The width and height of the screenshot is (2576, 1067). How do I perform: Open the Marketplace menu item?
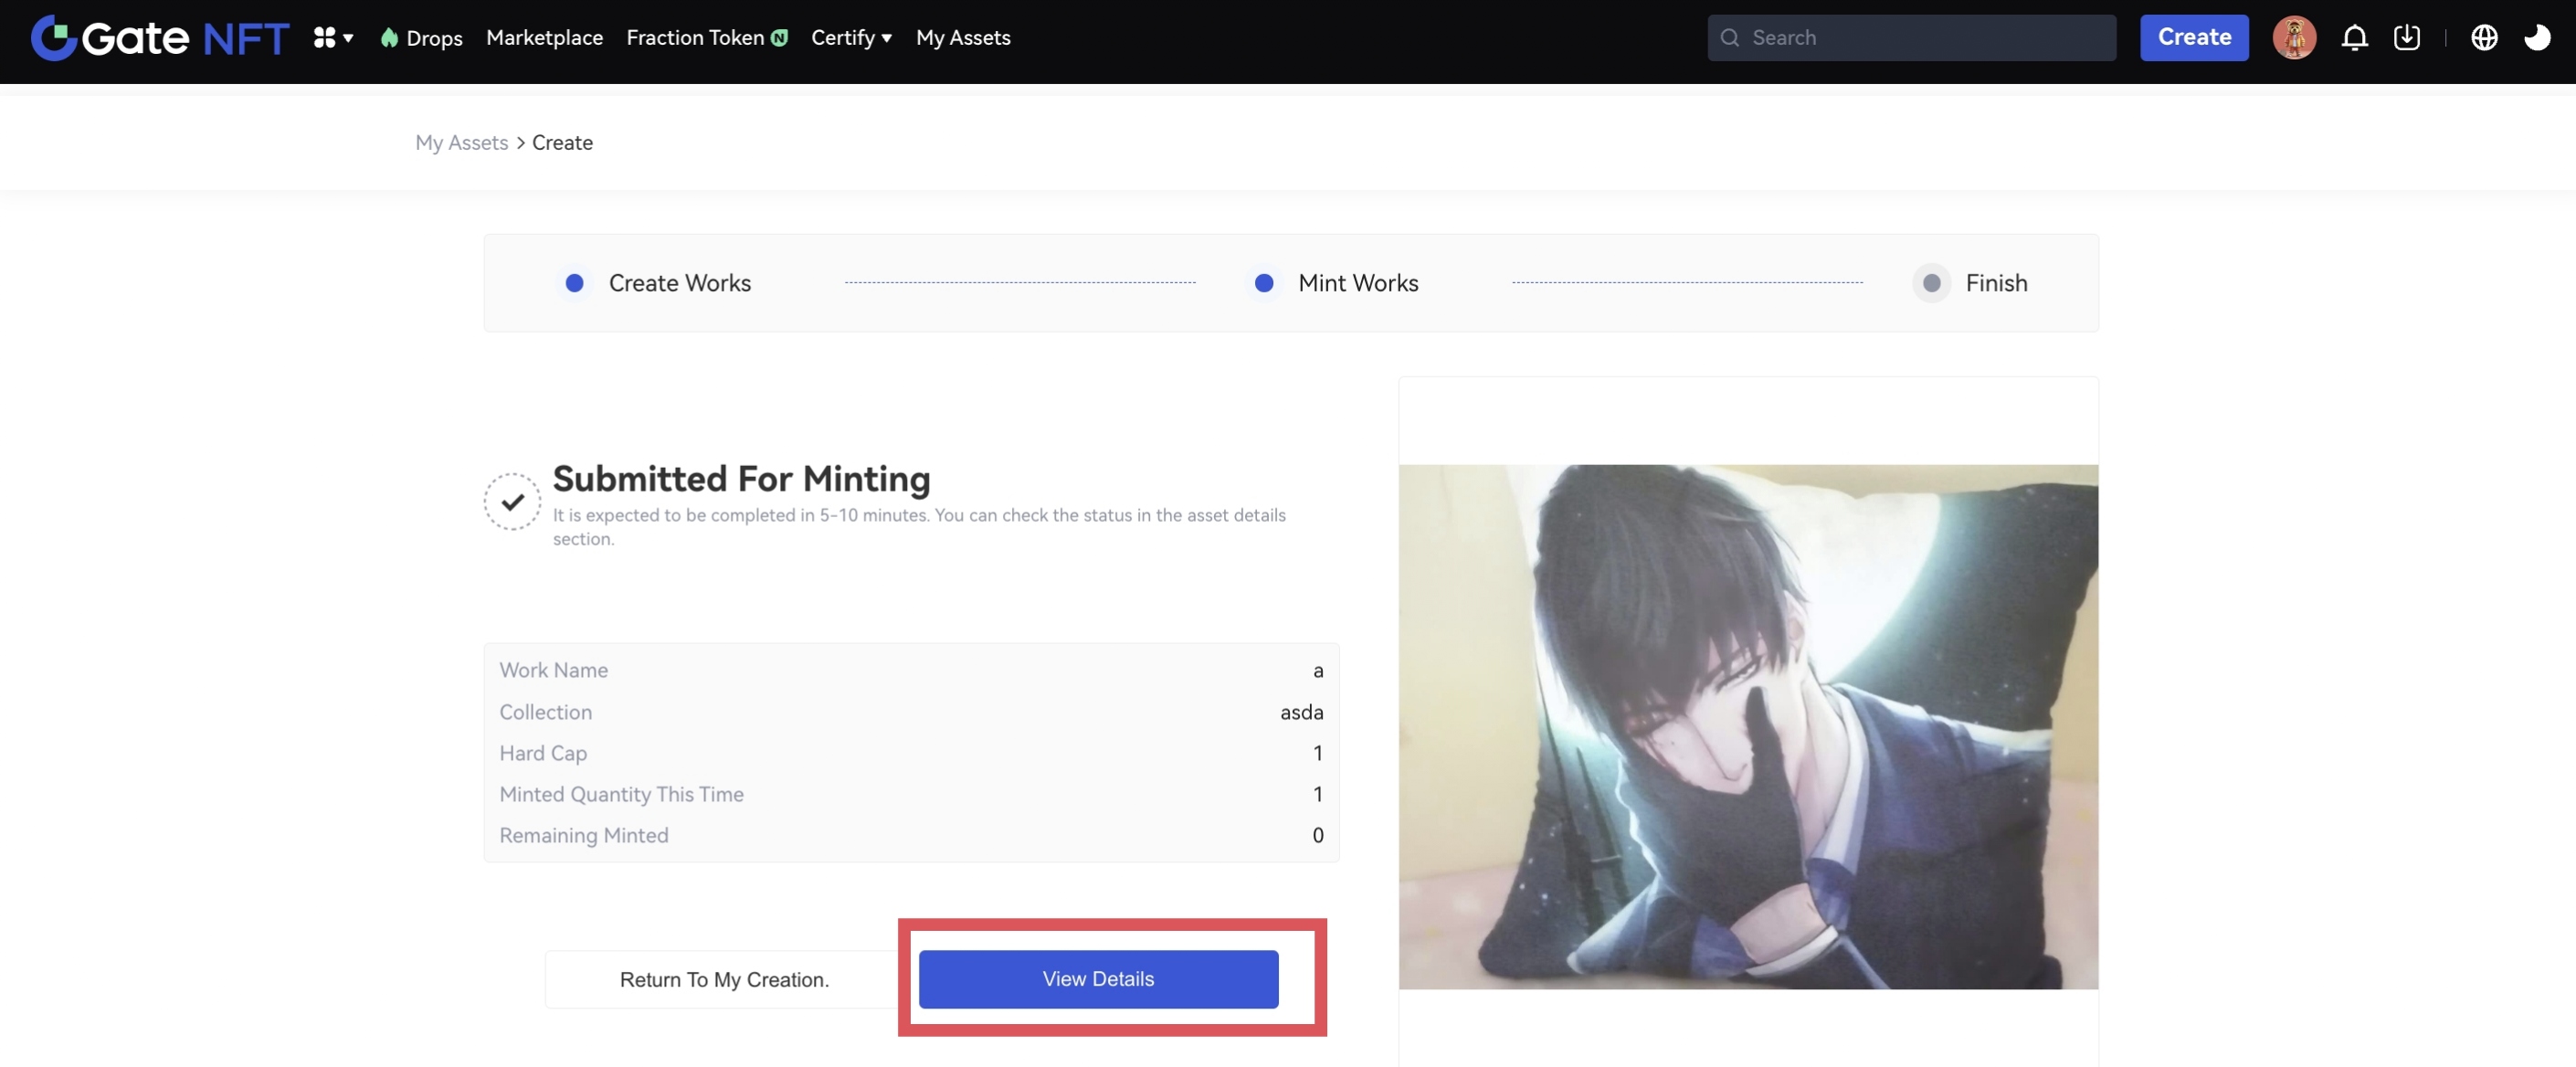pos(544,38)
